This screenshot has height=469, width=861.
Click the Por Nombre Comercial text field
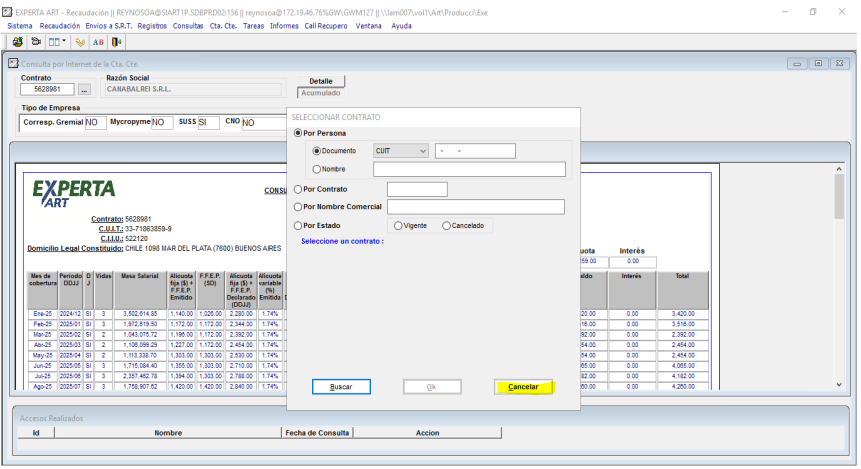click(x=476, y=207)
